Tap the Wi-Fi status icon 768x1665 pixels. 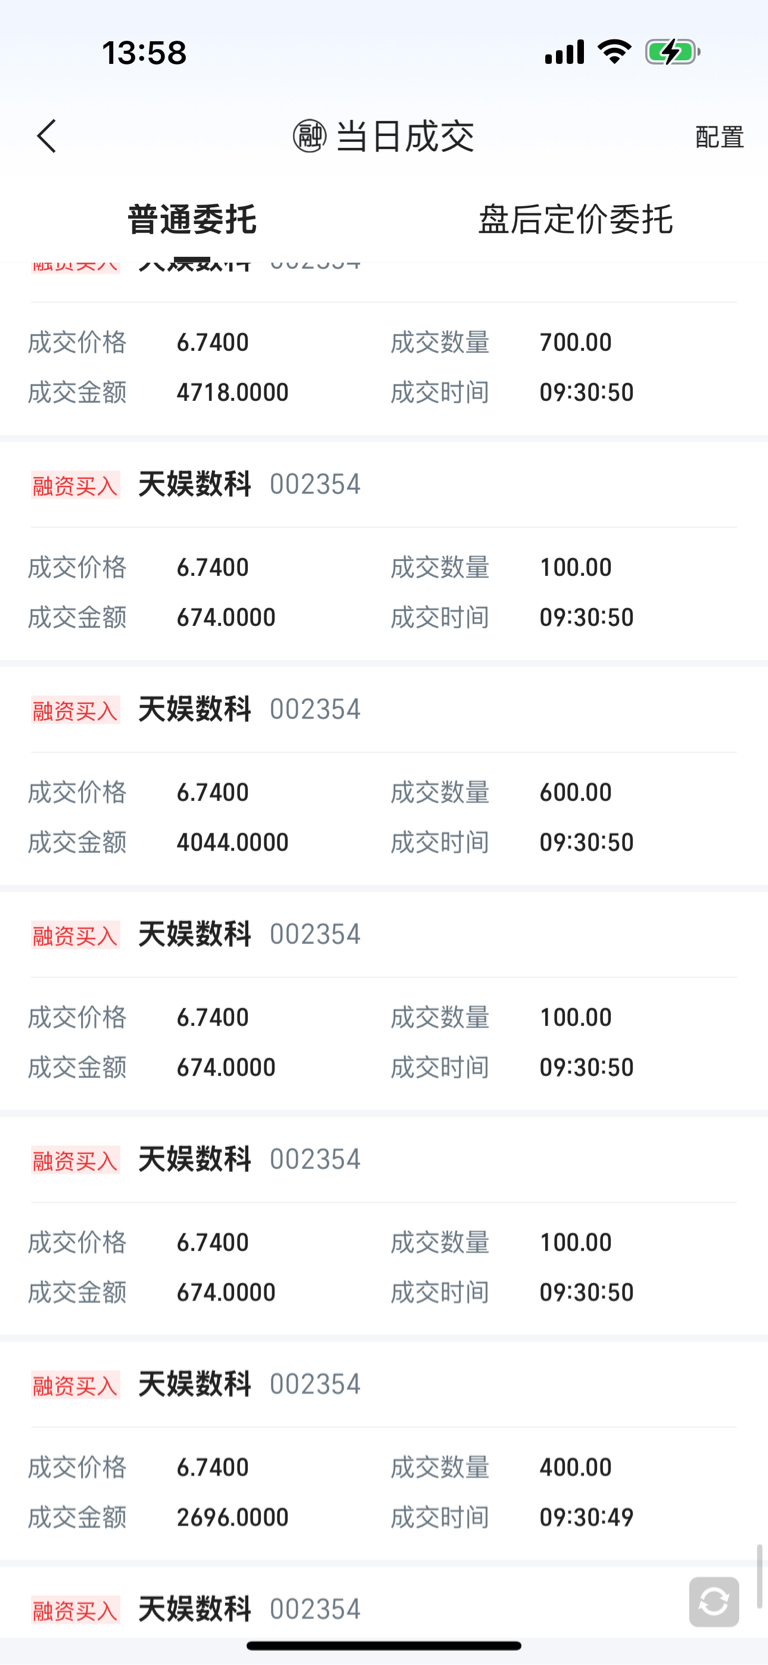[x=614, y=52]
